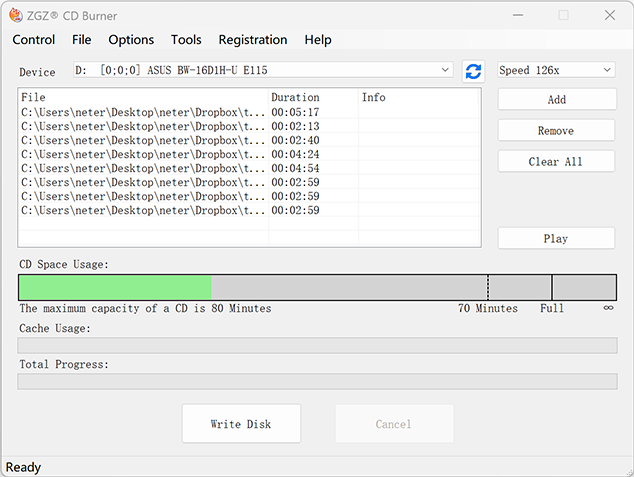This screenshot has width=634, height=477.
Task: Open the Tools menu
Action: click(186, 40)
